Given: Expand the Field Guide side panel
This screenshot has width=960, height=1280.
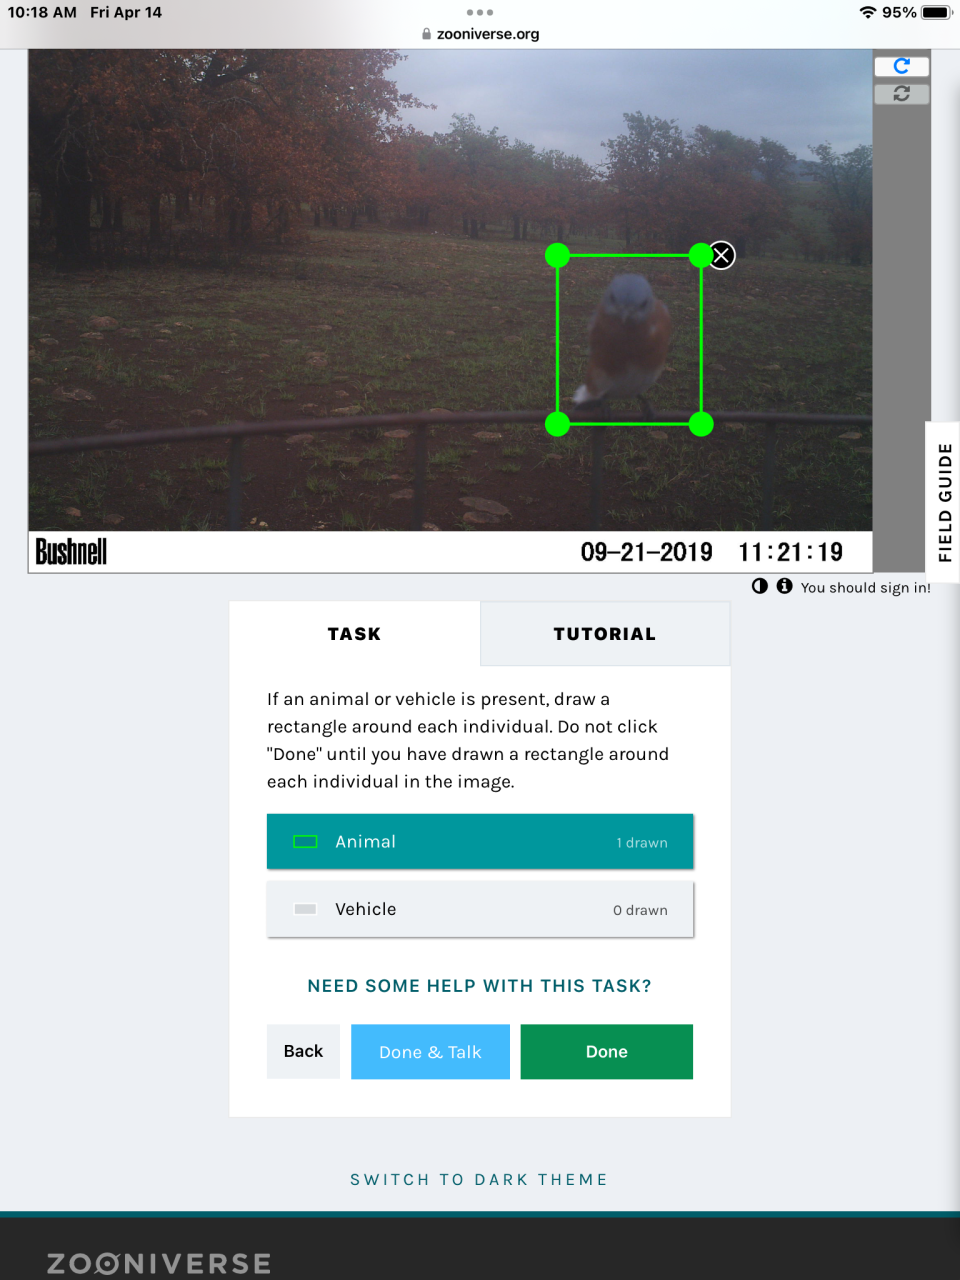Looking at the screenshot, I should pyautogui.click(x=943, y=502).
